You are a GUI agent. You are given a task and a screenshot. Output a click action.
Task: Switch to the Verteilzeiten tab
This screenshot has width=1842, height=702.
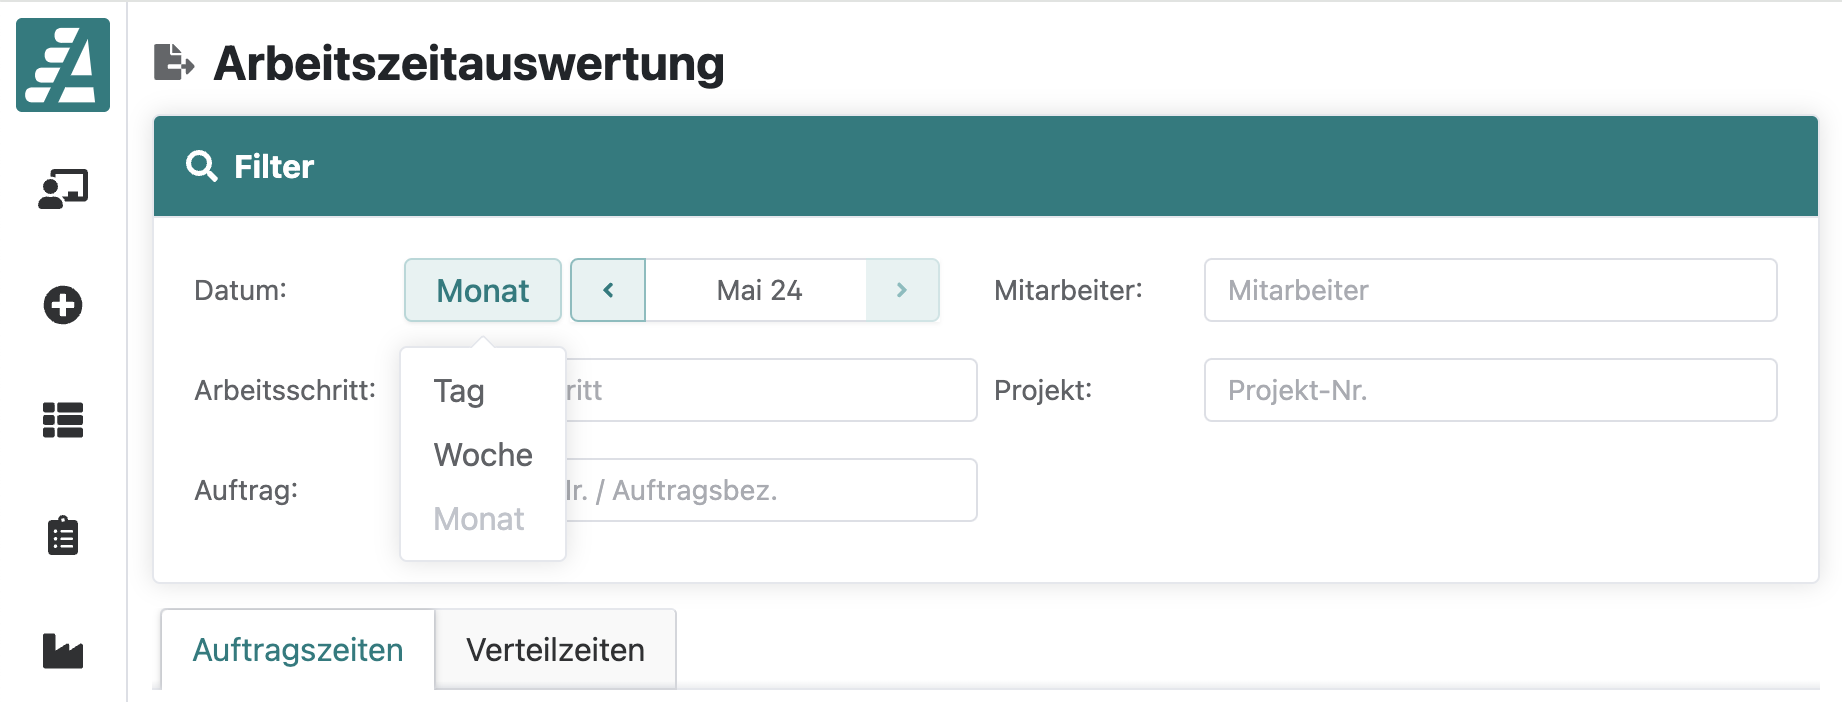point(554,649)
